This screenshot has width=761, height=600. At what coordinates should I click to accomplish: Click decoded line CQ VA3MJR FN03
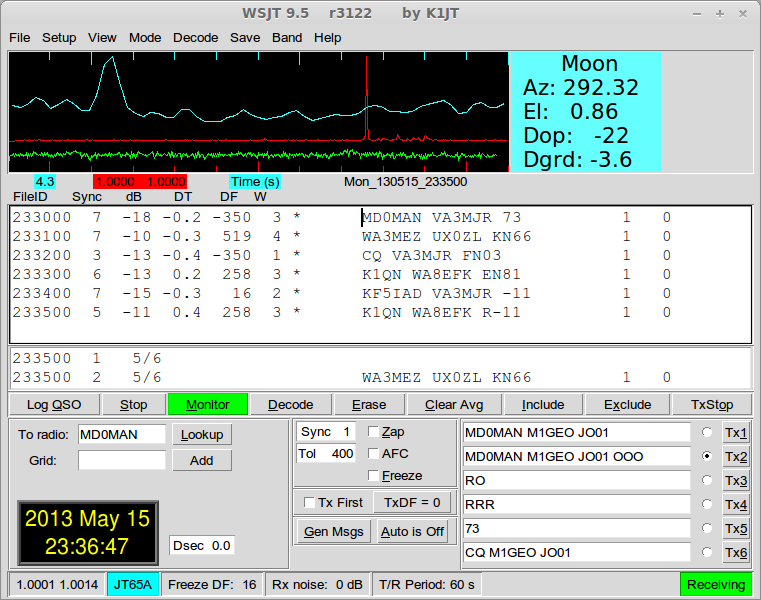340,255
